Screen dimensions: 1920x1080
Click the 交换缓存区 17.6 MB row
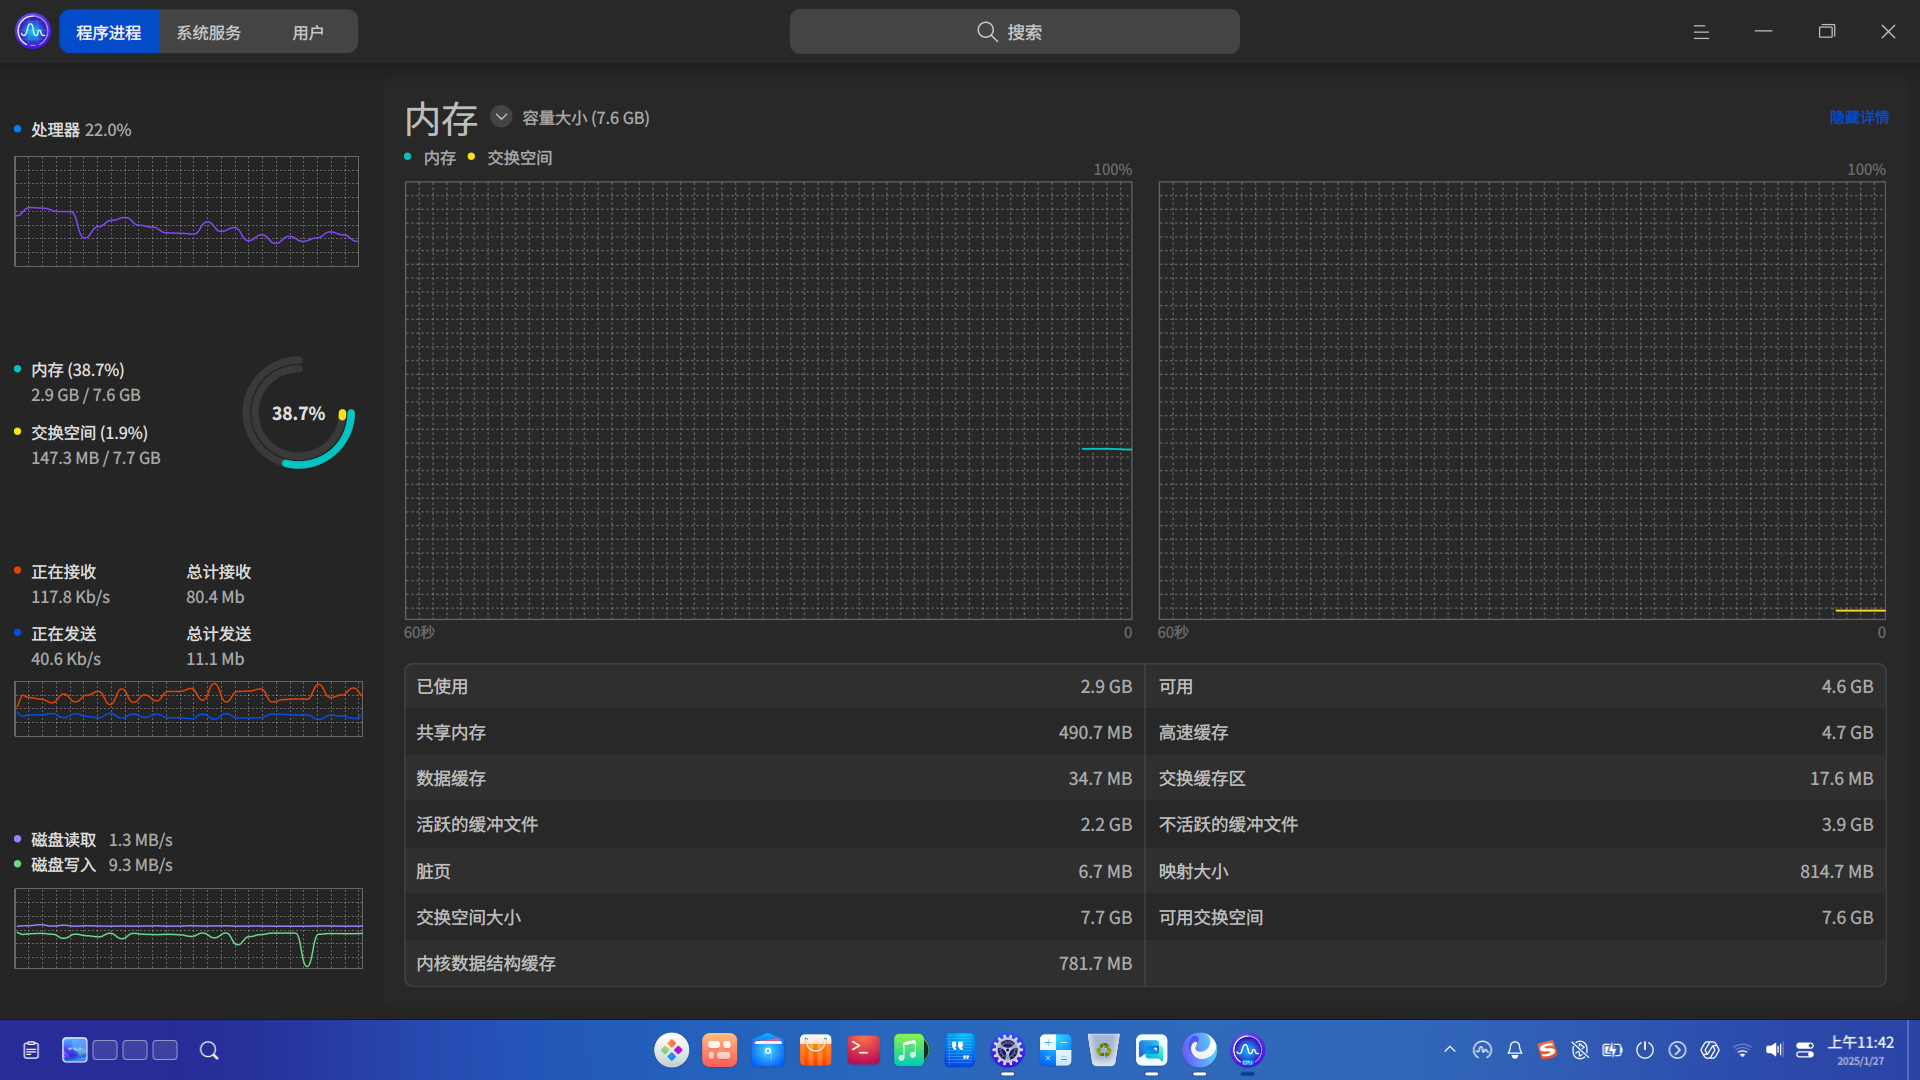[x=1516, y=778]
